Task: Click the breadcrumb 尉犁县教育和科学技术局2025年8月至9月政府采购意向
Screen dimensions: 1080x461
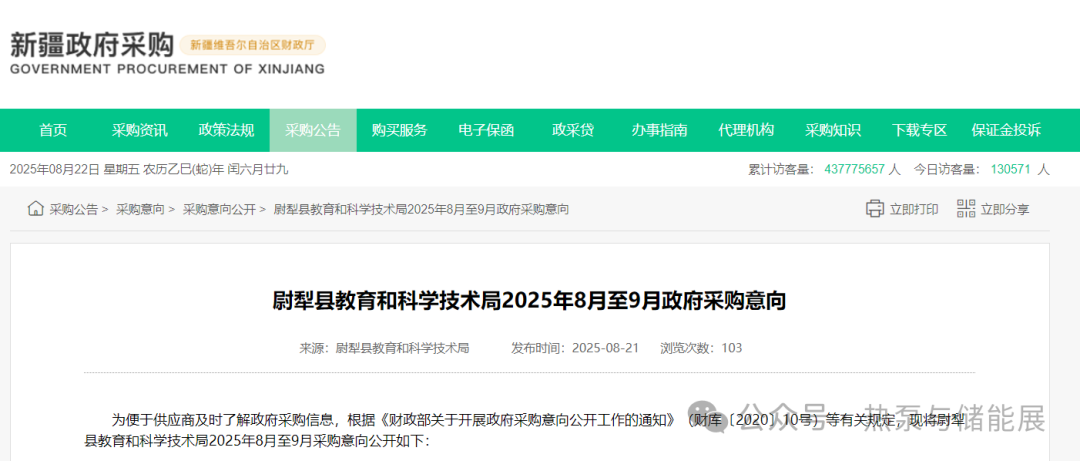Action: point(422,209)
